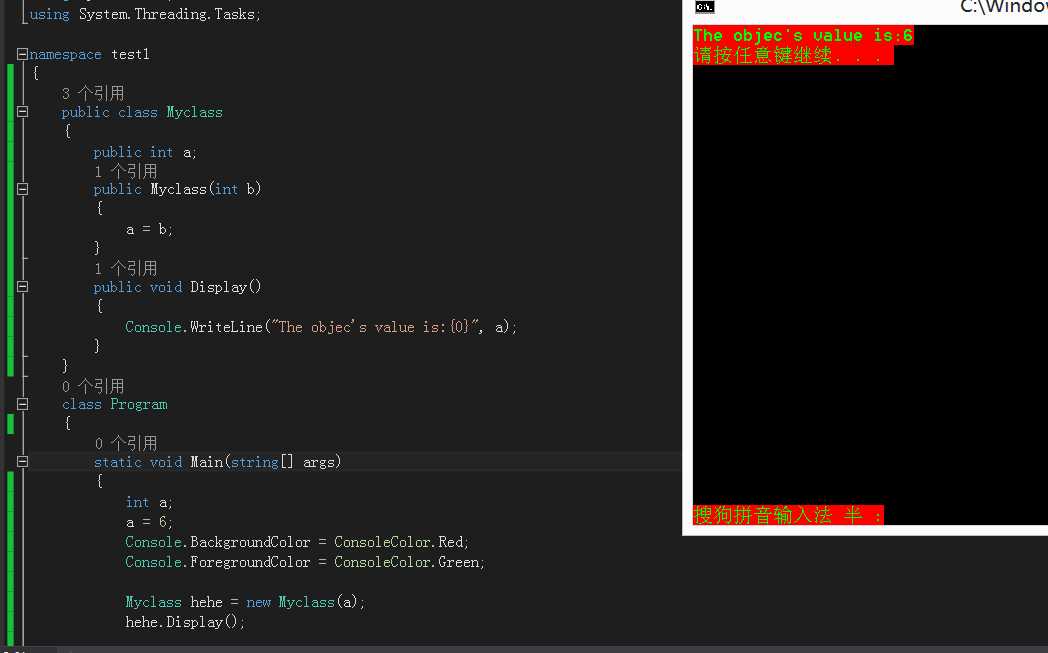This screenshot has width=1048, height=653.
Task: Open the console window system menu icon
Action: pyautogui.click(x=704, y=7)
